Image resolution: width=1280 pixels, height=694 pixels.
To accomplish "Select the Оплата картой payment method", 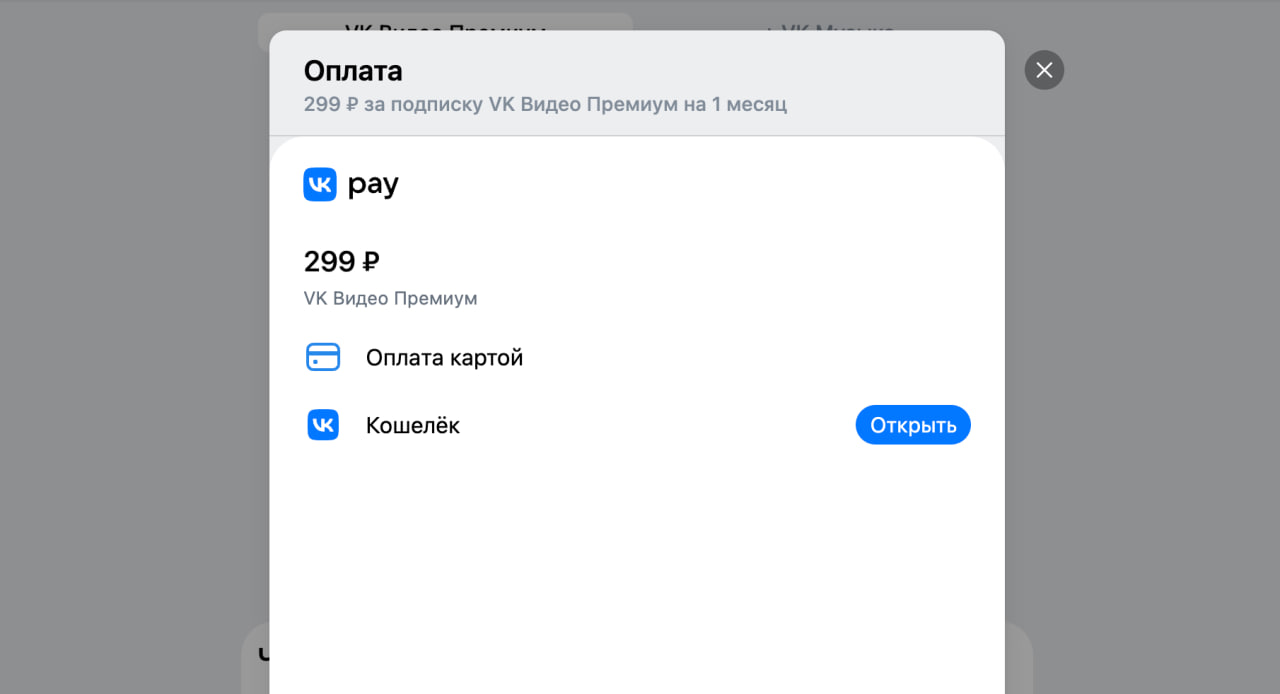I will 444,358.
